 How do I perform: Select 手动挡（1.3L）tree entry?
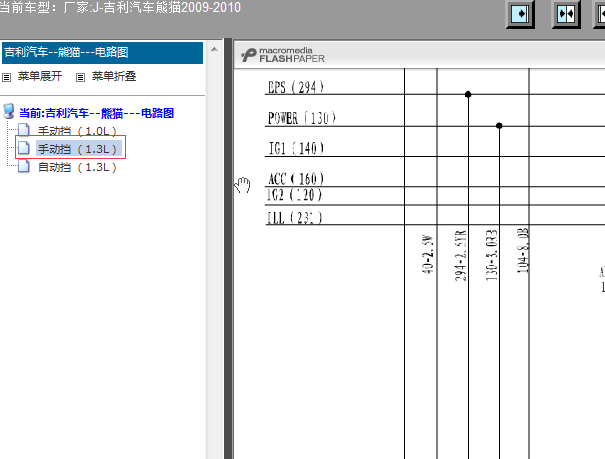pyautogui.click(x=77, y=149)
